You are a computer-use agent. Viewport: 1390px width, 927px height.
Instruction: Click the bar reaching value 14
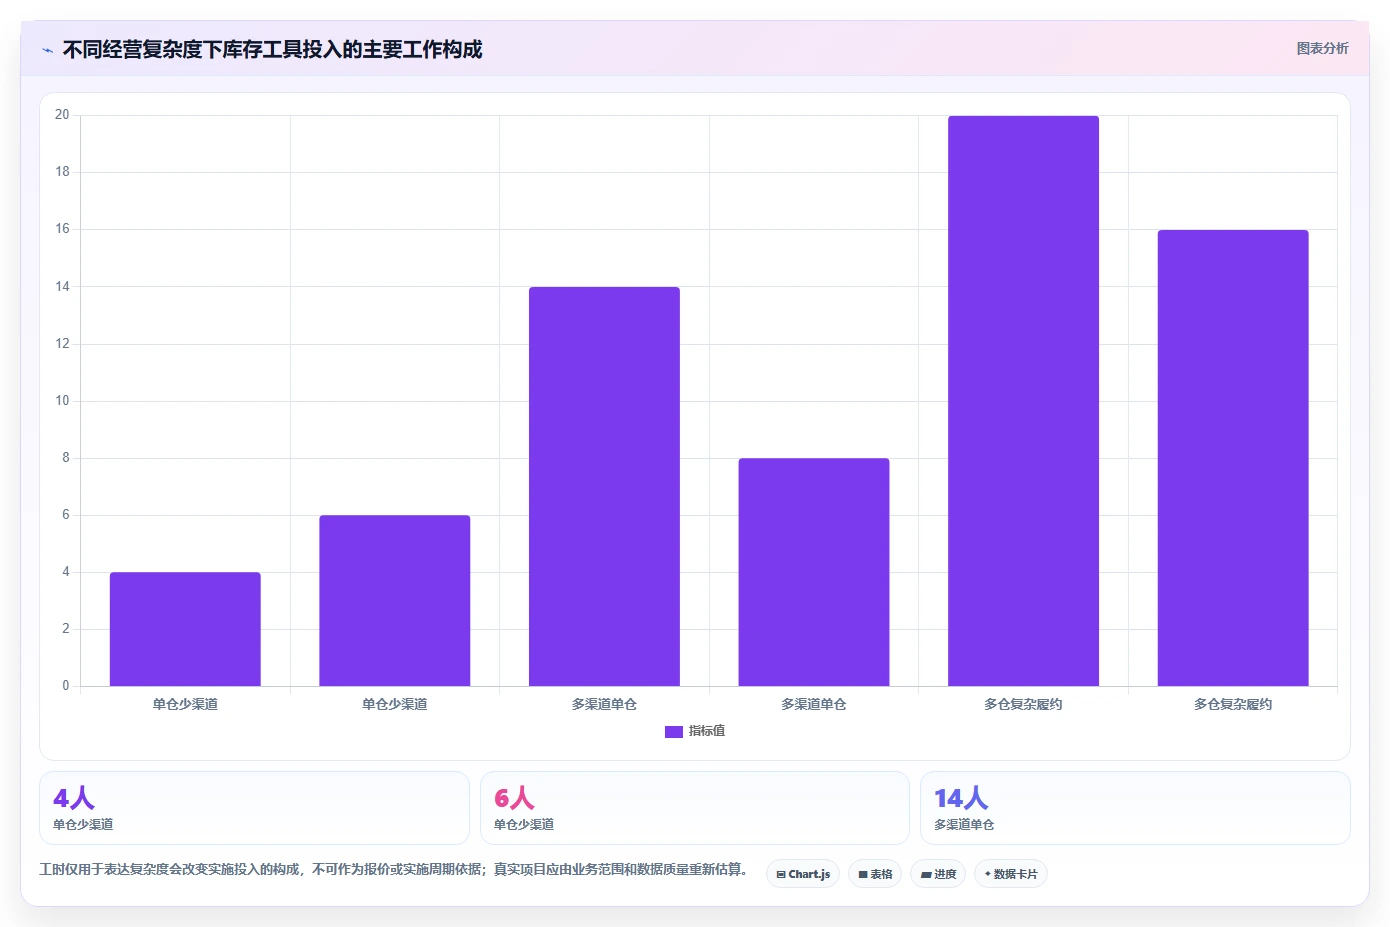(604, 487)
